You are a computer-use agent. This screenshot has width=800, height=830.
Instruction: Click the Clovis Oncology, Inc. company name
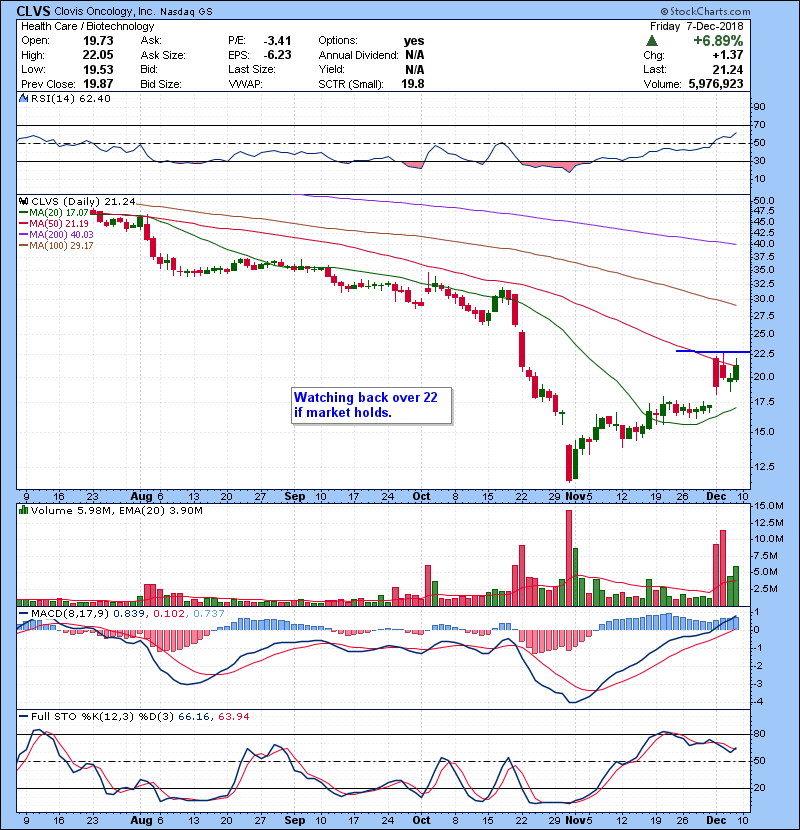105,11
